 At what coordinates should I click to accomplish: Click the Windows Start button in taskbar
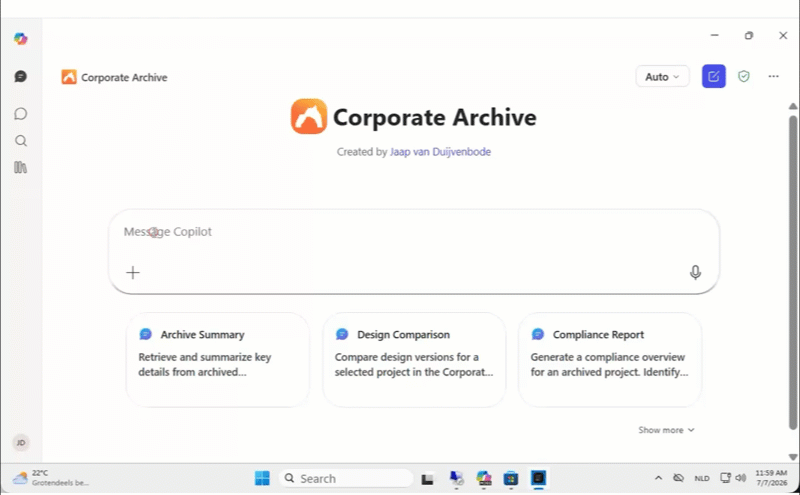(x=262, y=478)
